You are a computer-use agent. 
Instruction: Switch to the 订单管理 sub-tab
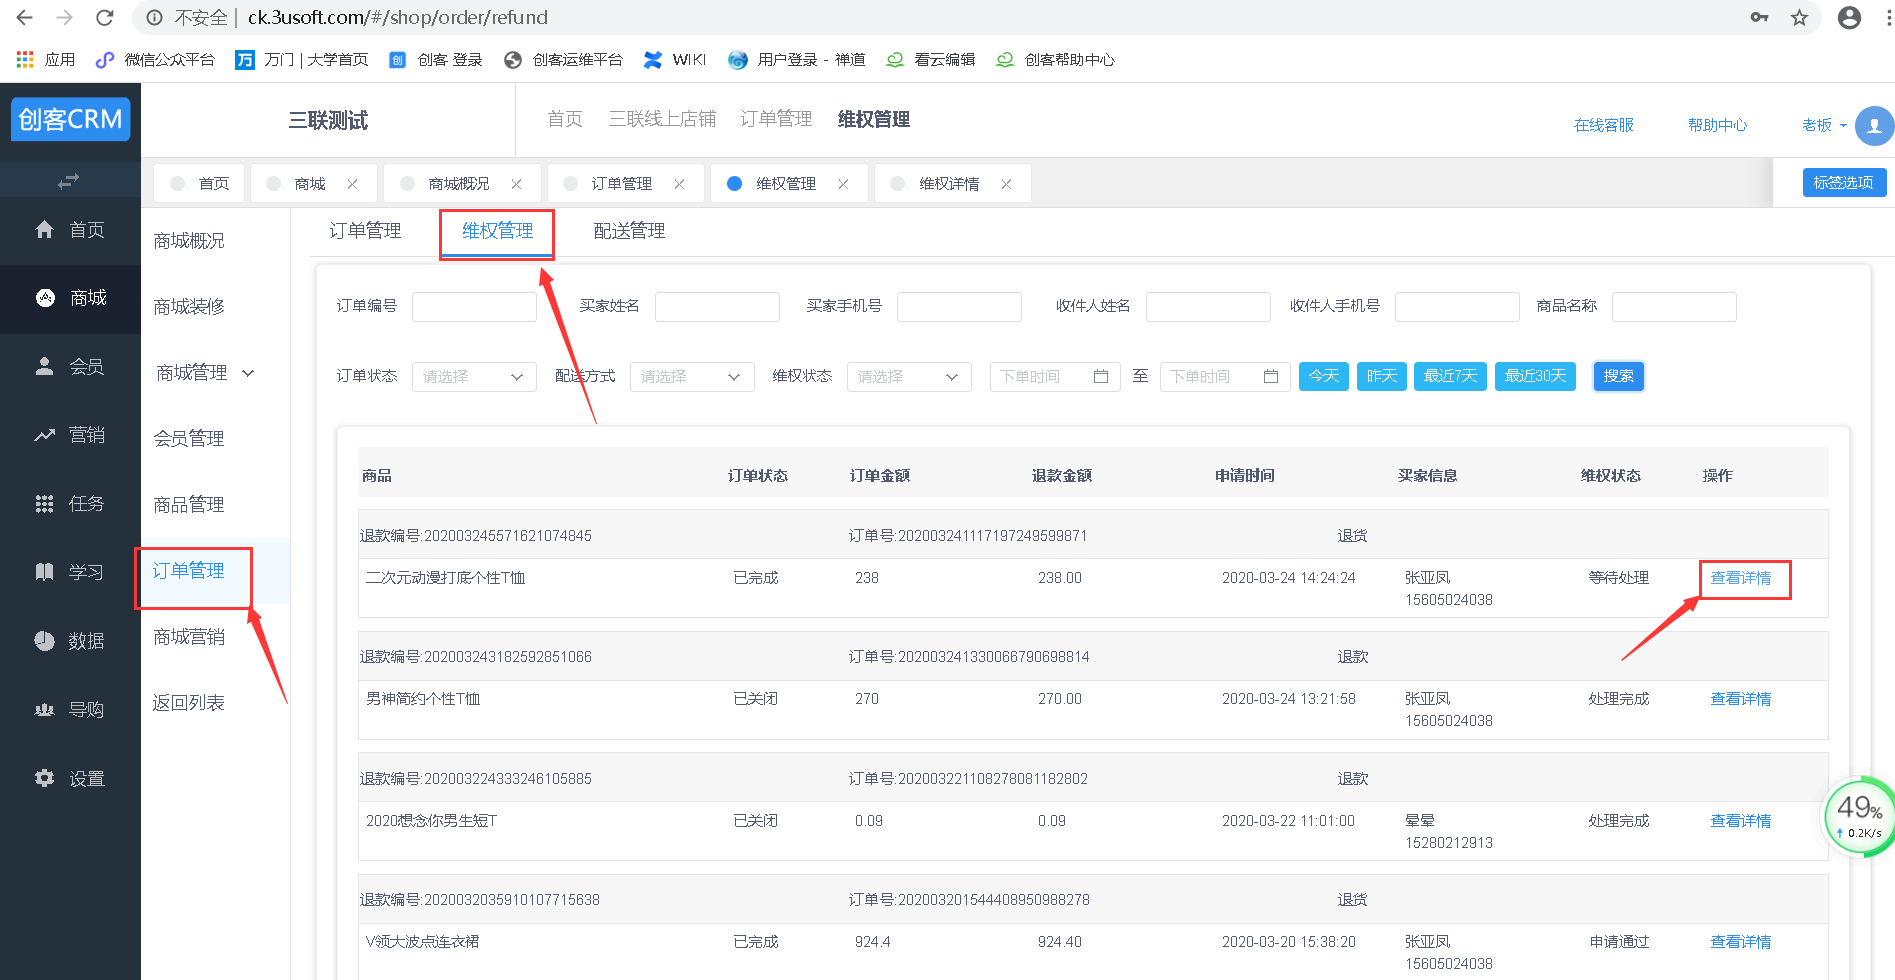point(365,231)
